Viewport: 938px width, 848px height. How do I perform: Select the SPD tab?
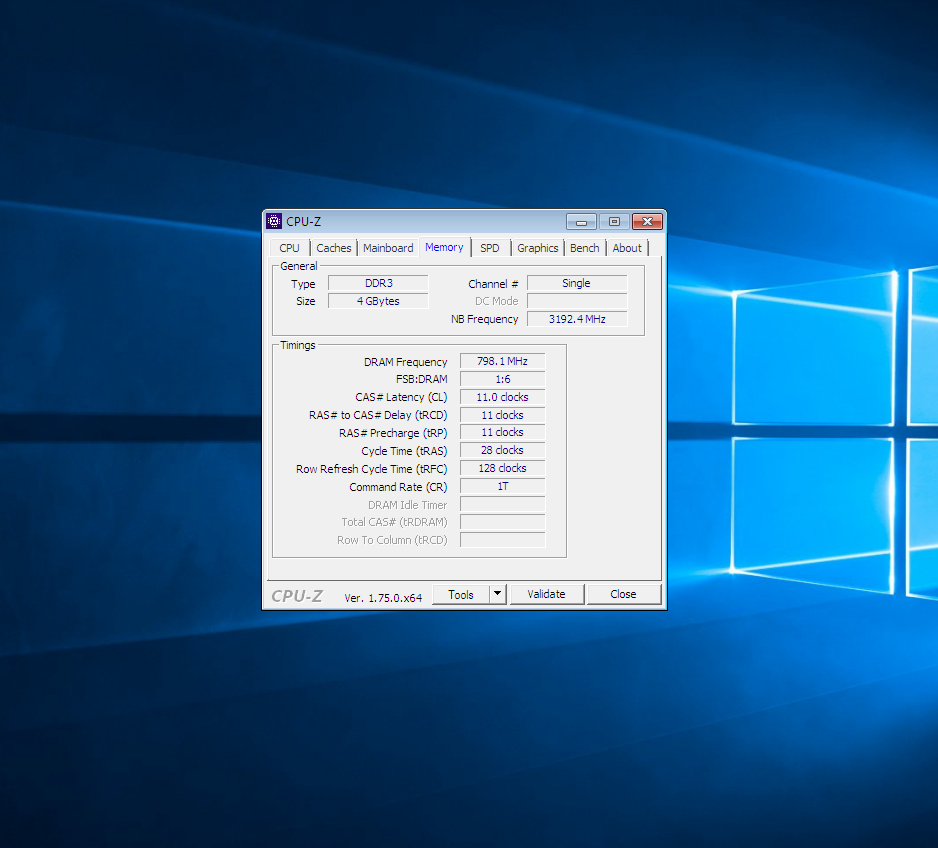tap(489, 248)
